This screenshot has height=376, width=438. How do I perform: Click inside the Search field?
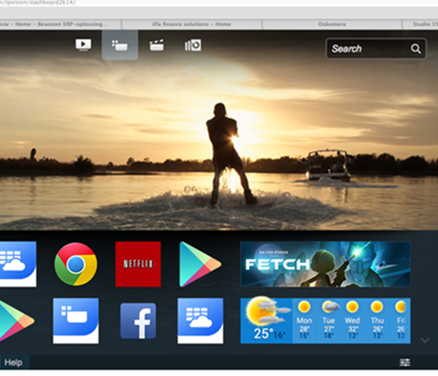pyautogui.click(x=376, y=49)
